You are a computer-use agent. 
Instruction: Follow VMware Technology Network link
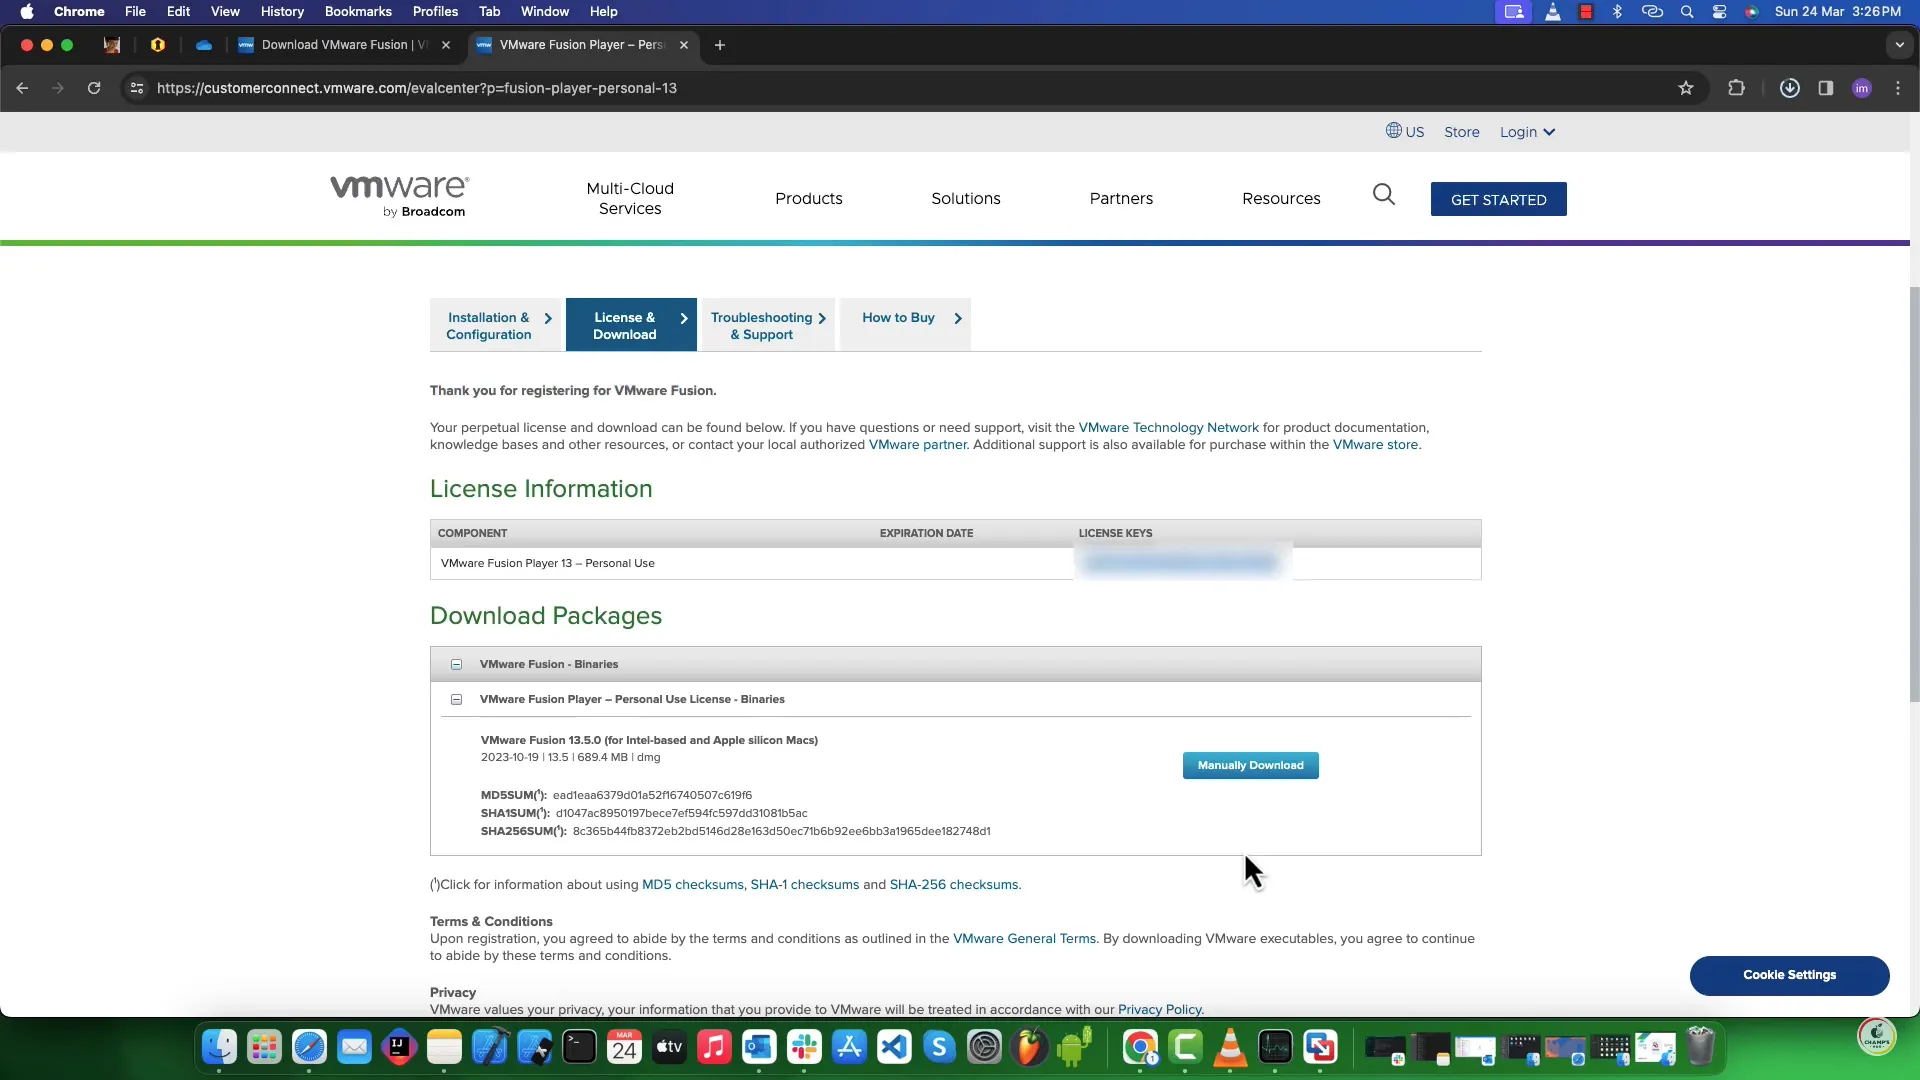[1168, 428]
